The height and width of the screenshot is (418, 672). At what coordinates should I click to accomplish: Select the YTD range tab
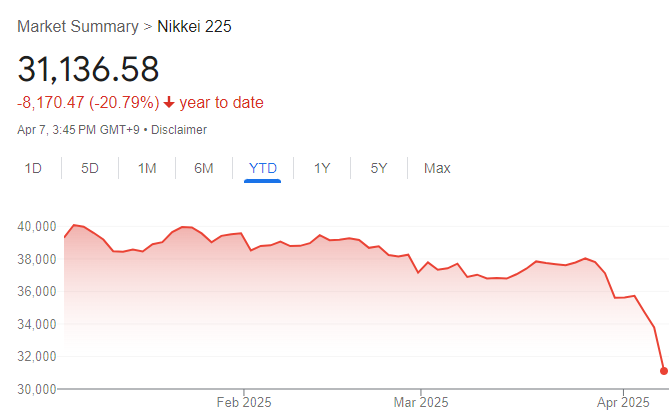tap(261, 168)
